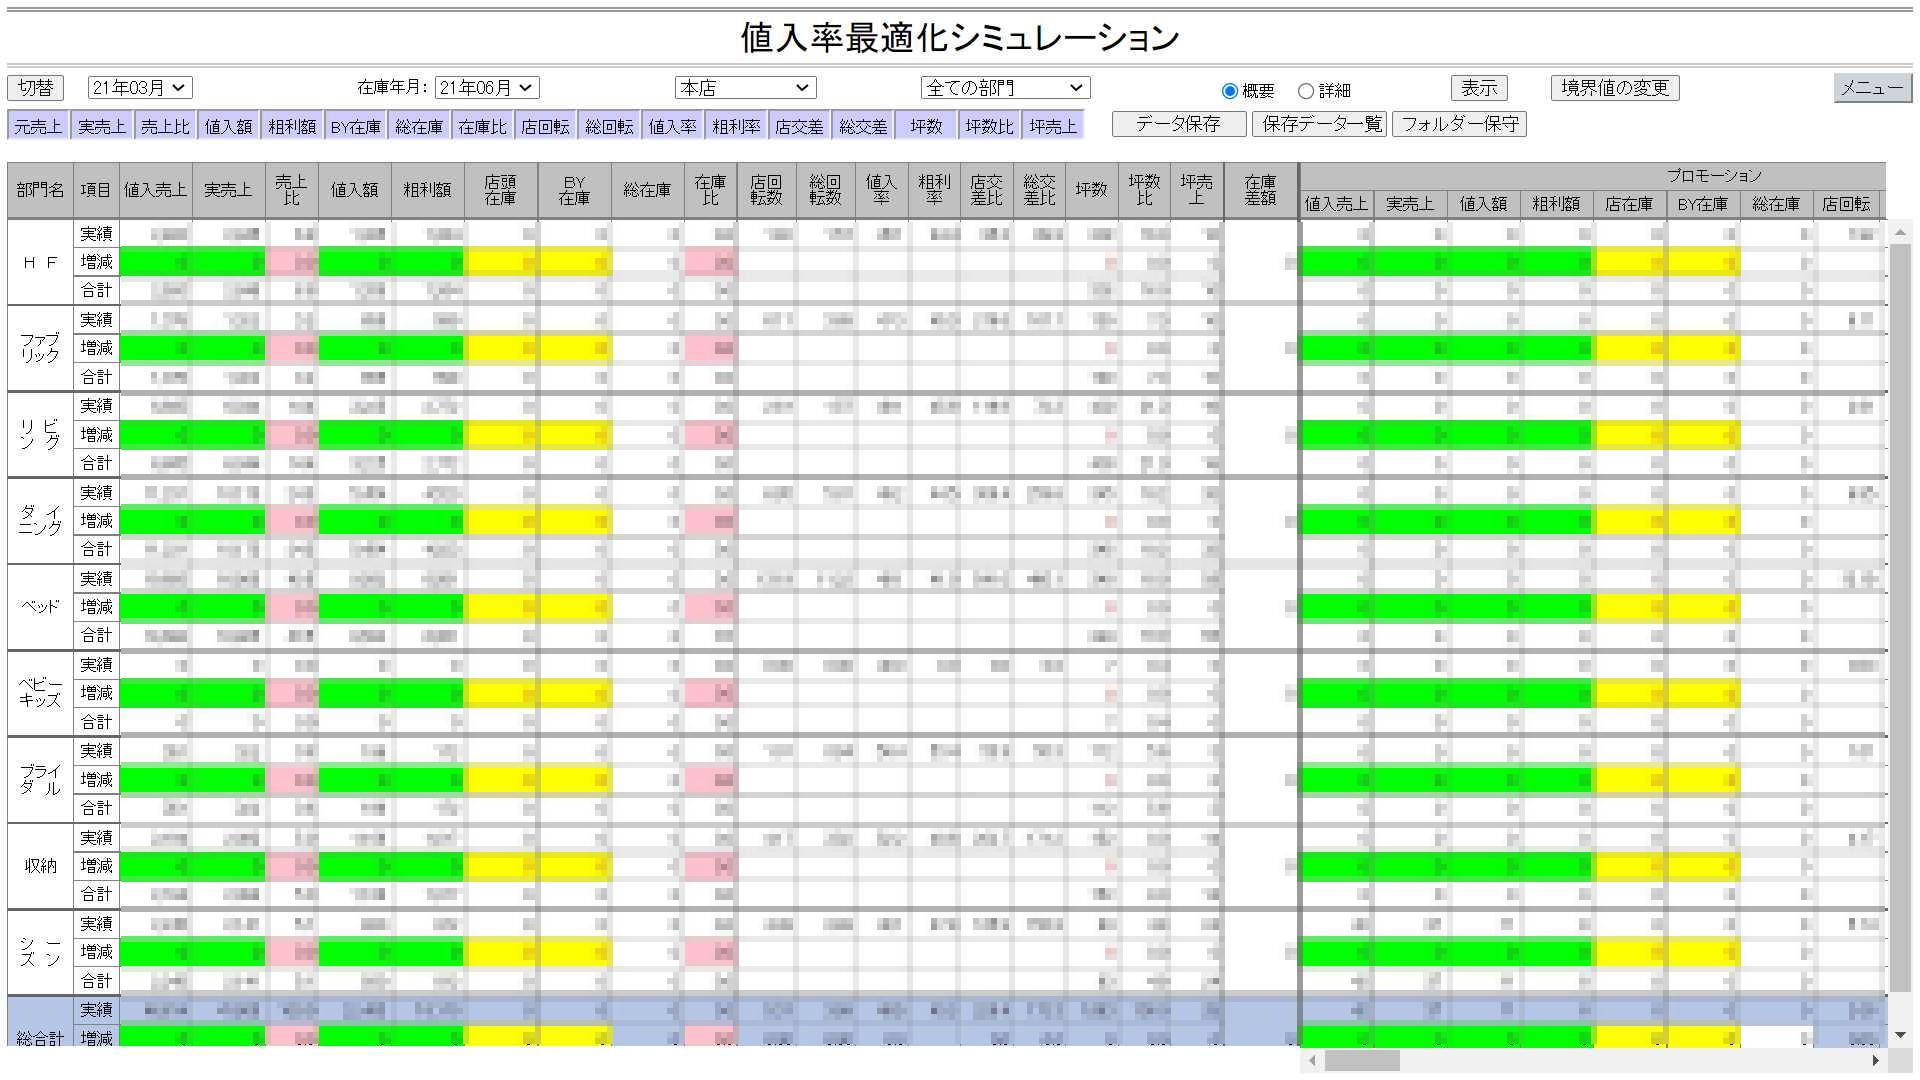This screenshot has width=1920, height=1080.
Task: Click the horizontal scrollbar right arrow
Action: coord(1876,1060)
